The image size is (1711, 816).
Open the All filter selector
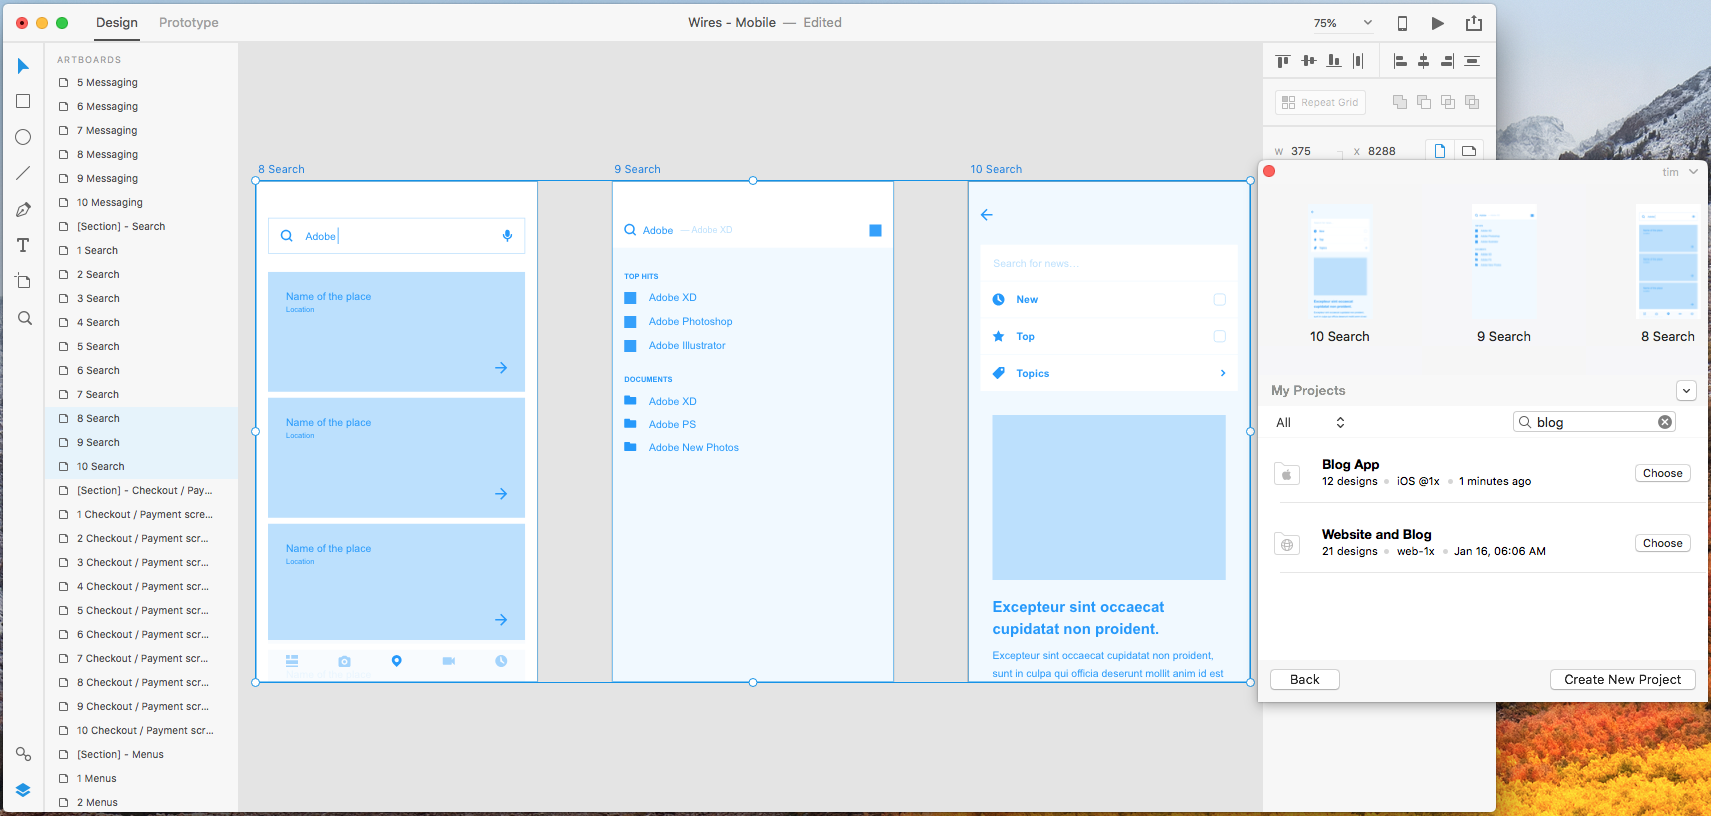pyautogui.click(x=1310, y=423)
